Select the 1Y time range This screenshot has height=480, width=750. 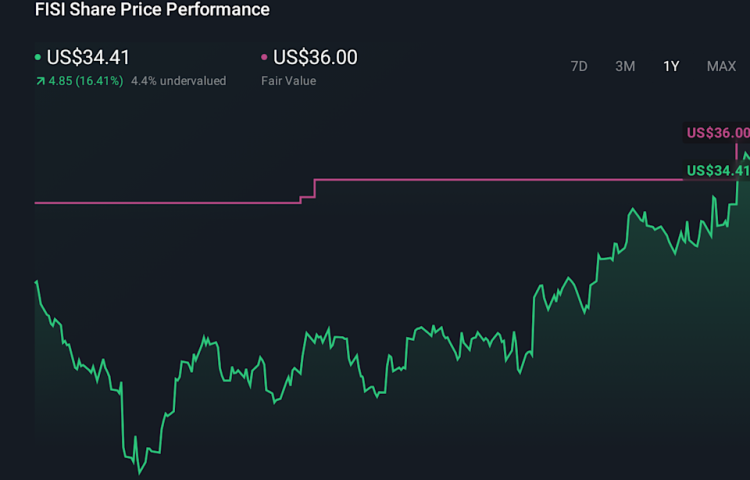tap(671, 66)
